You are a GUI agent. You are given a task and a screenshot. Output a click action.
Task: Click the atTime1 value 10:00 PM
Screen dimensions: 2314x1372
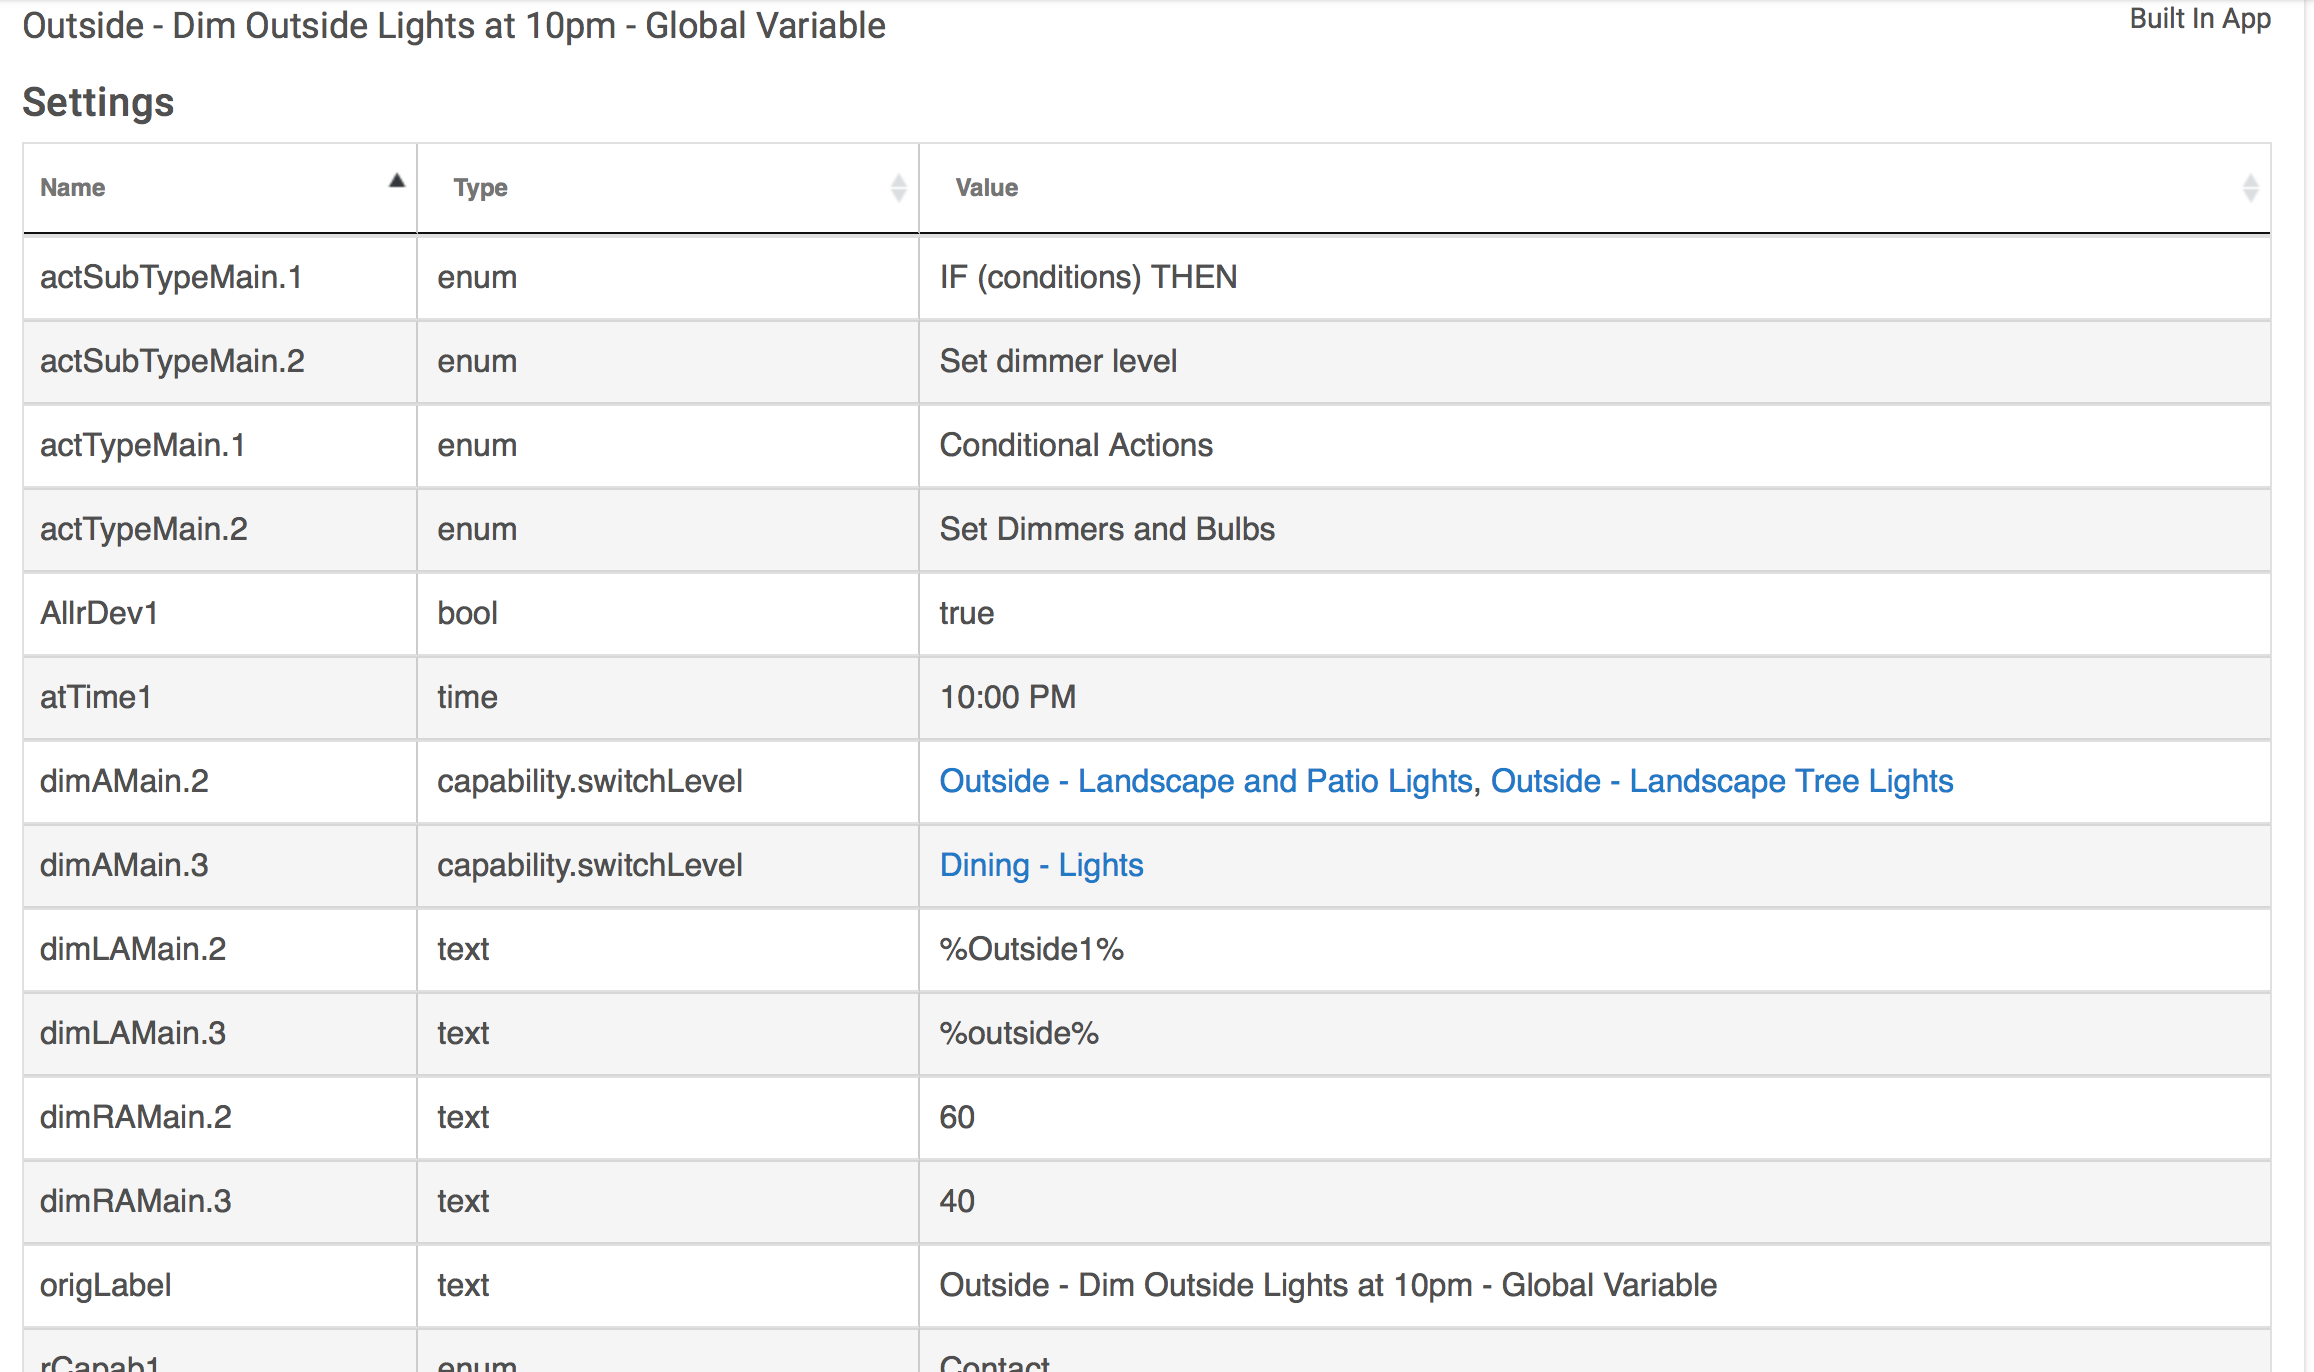tap(1007, 697)
